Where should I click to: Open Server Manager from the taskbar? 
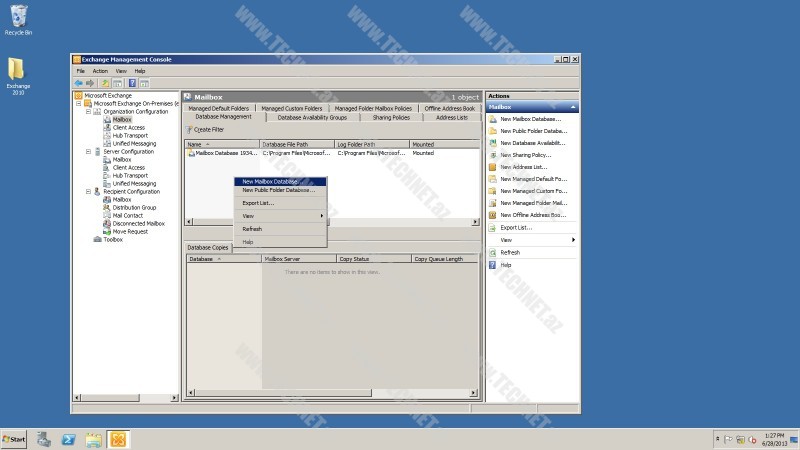coord(44,439)
